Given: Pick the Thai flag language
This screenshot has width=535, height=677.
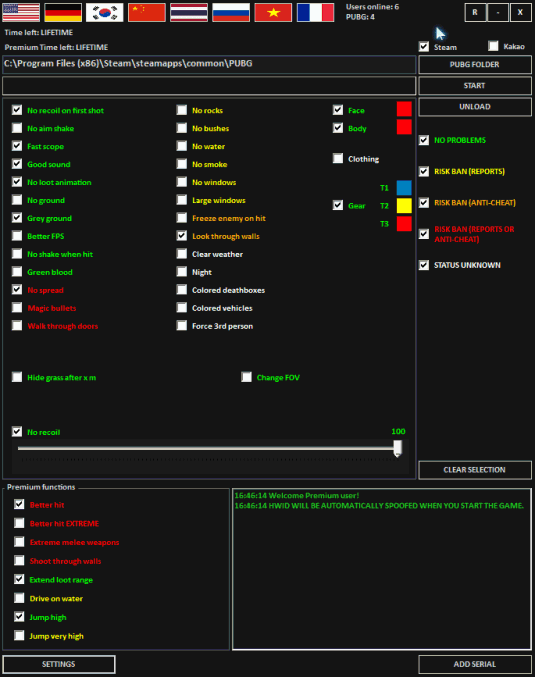Looking at the screenshot, I should pyautogui.click(x=189, y=12).
